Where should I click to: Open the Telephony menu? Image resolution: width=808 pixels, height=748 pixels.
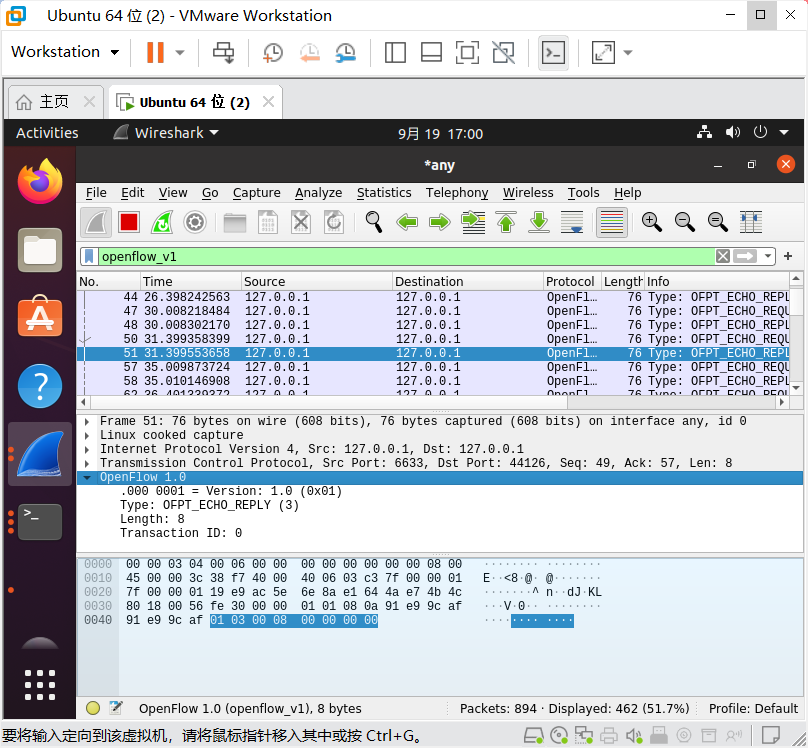(x=457, y=193)
